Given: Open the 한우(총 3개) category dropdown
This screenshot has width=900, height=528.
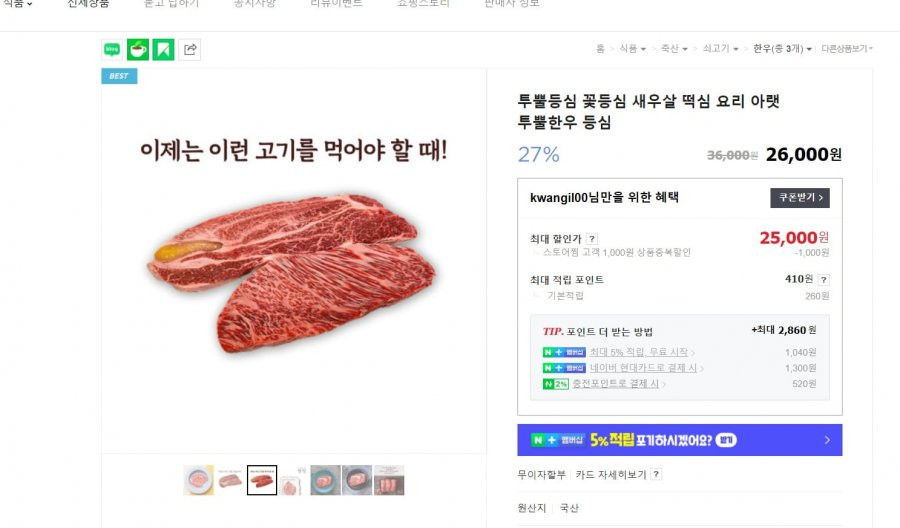Looking at the screenshot, I should [782, 49].
